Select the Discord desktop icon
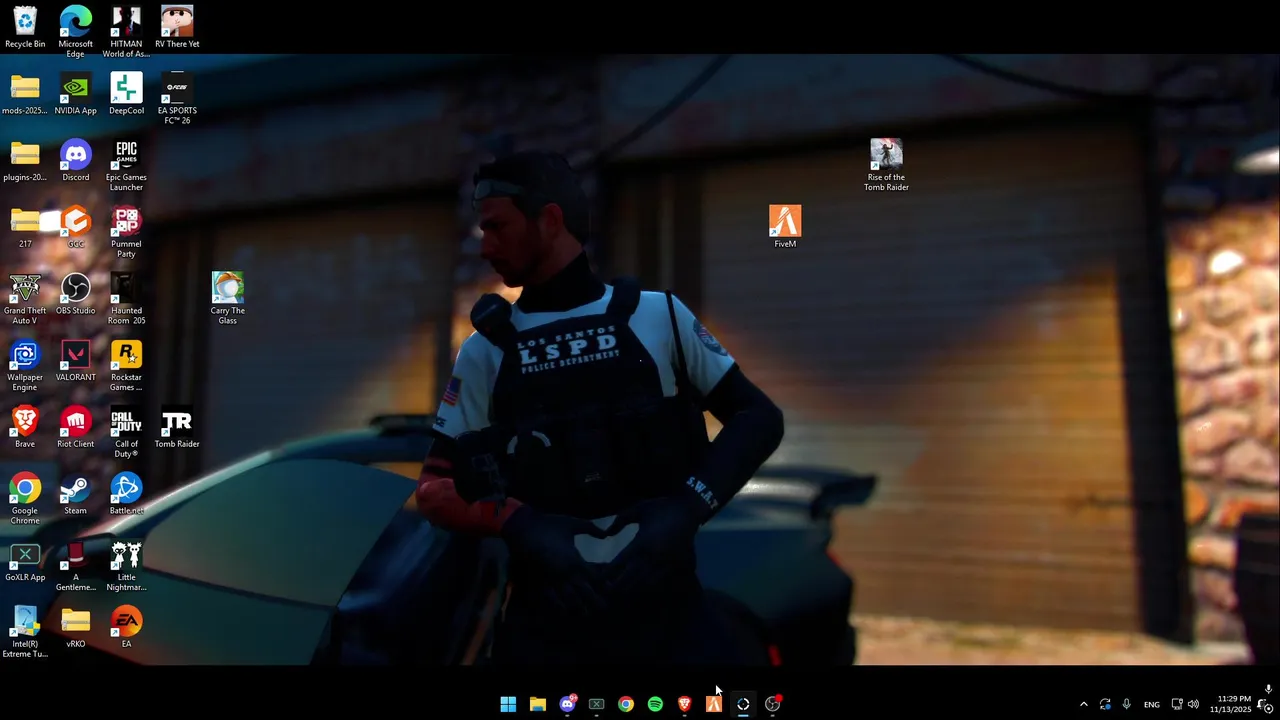The height and width of the screenshot is (720, 1280). tap(76, 161)
